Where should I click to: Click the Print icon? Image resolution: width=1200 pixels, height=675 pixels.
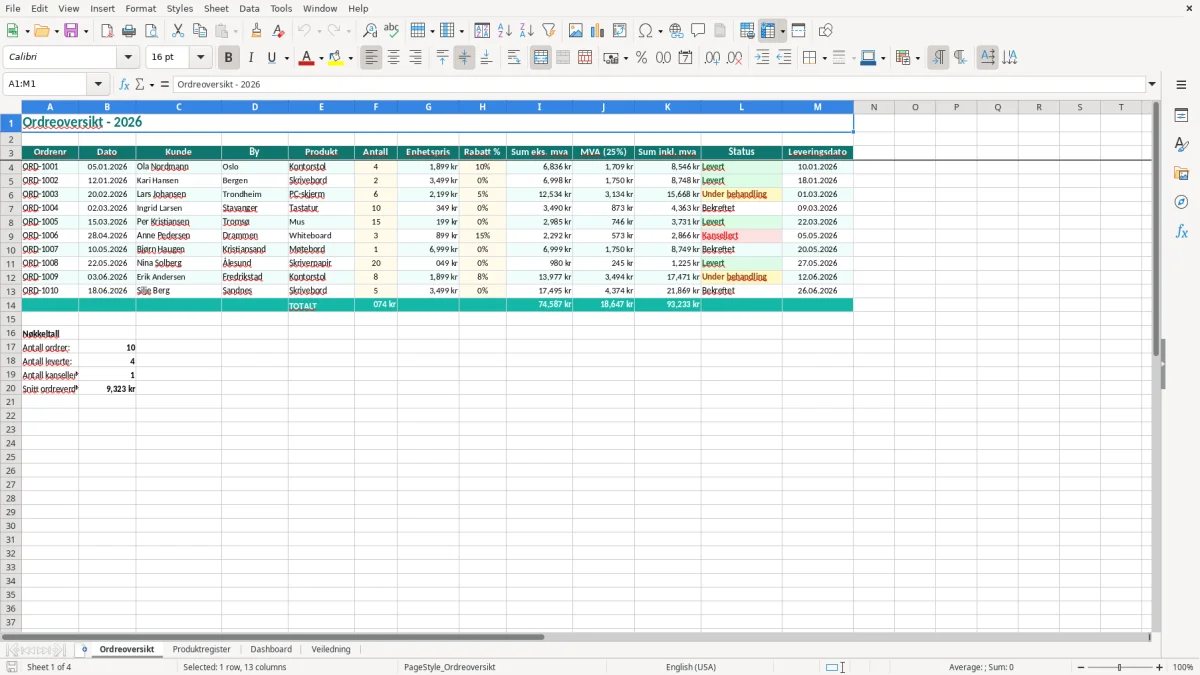pyautogui.click(x=129, y=31)
